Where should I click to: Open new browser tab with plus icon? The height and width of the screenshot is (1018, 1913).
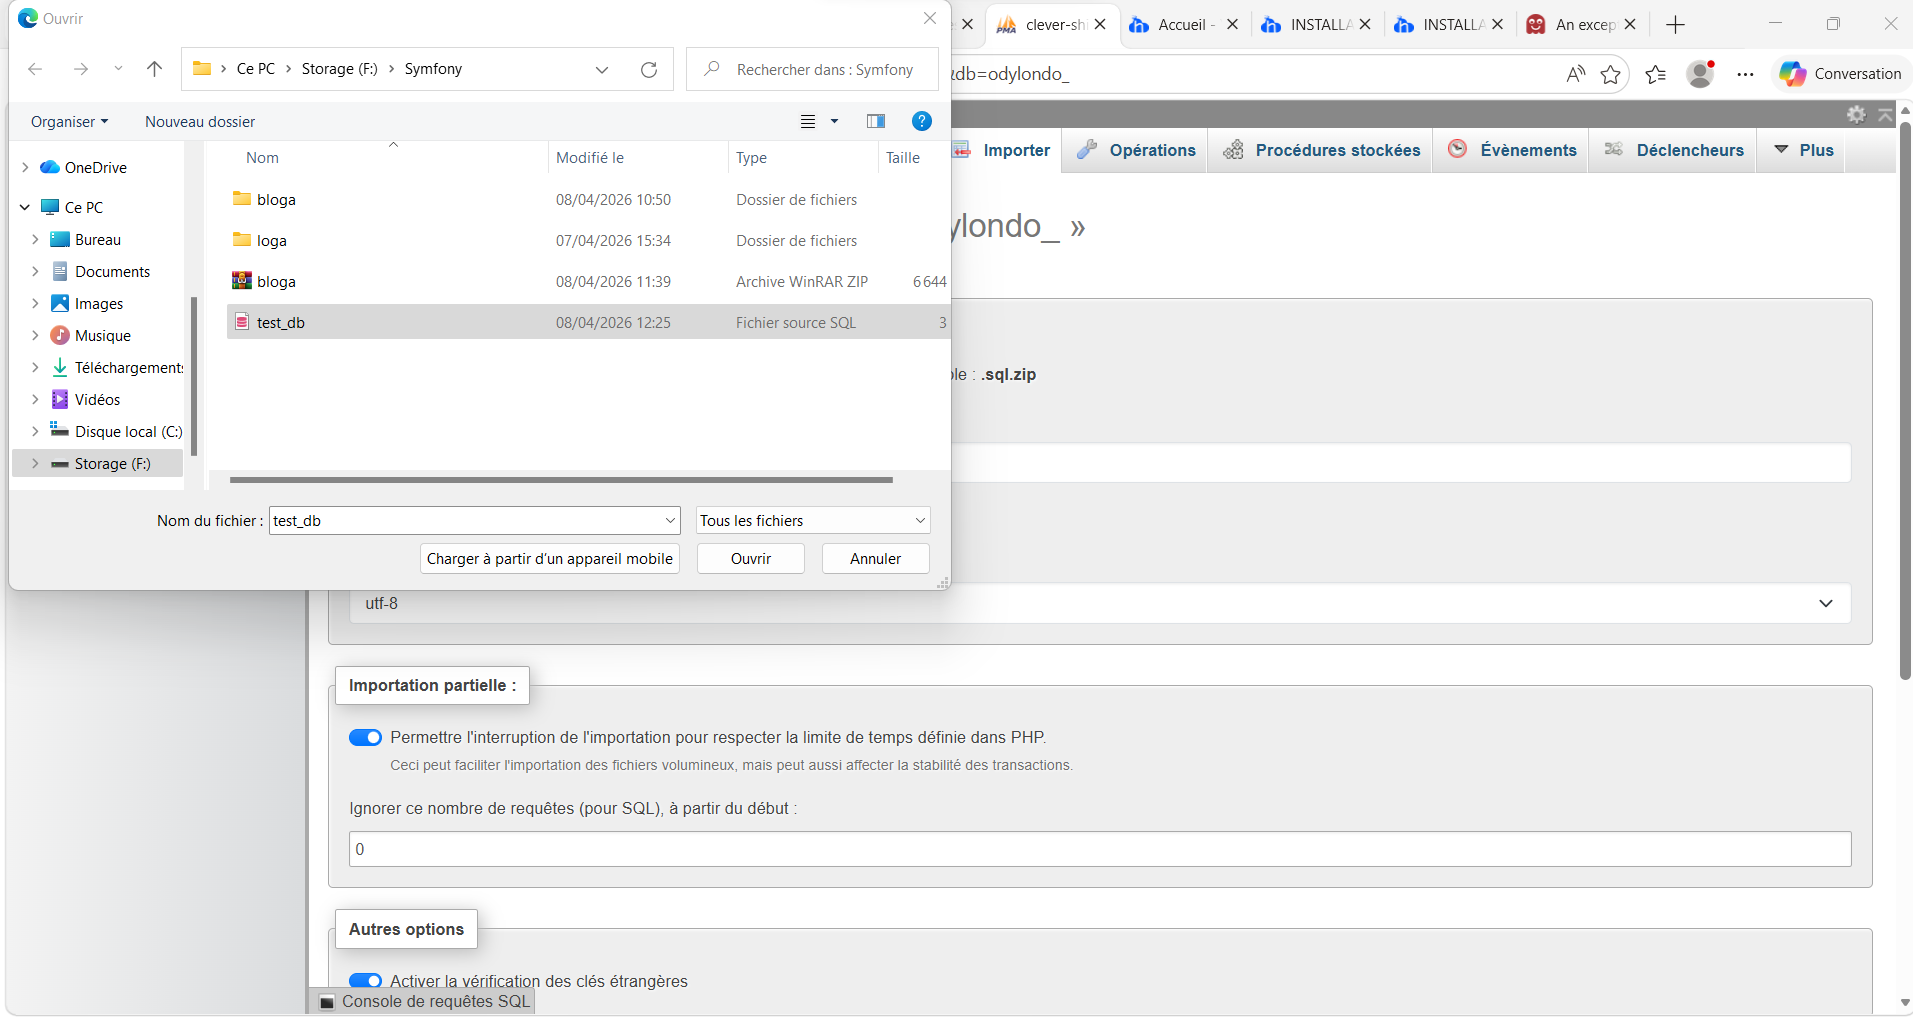1676,25
